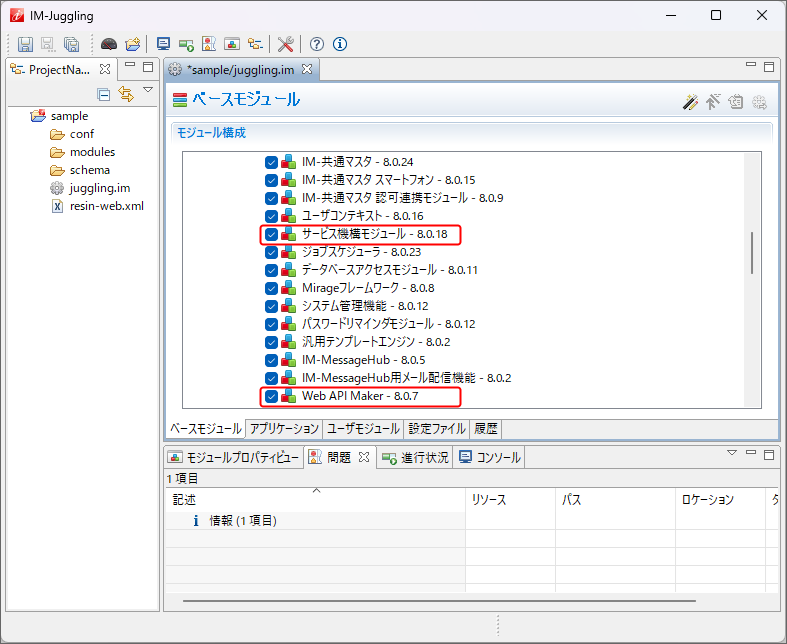The image size is (787, 644).
Task: Open the navigator view menu dropdown arrow
Action: coord(148,90)
